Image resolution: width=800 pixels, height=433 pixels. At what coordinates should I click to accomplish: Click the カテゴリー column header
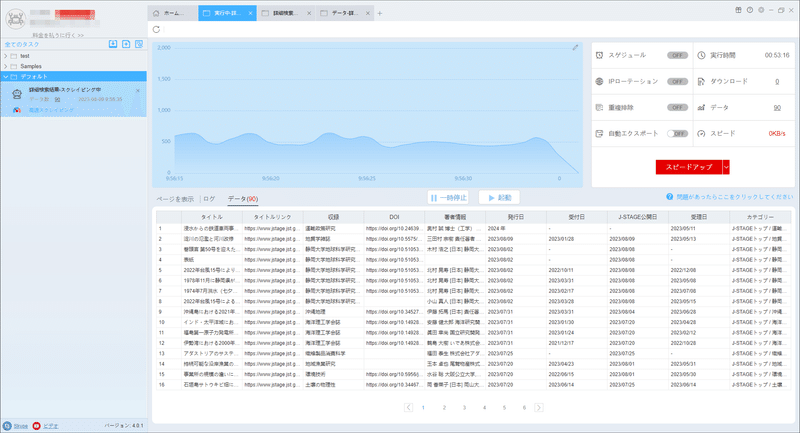coord(760,217)
